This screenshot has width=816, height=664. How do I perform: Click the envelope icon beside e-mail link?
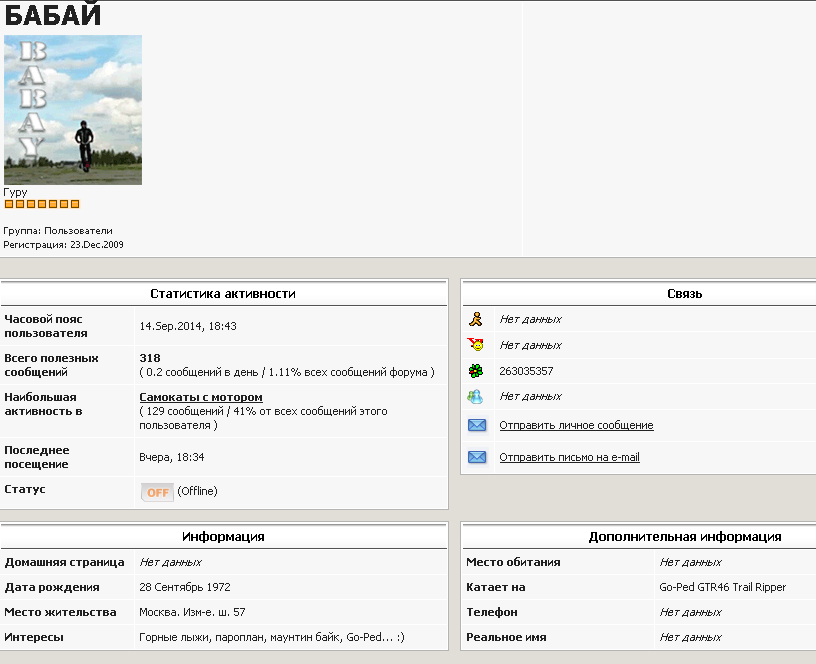coord(477,457)
